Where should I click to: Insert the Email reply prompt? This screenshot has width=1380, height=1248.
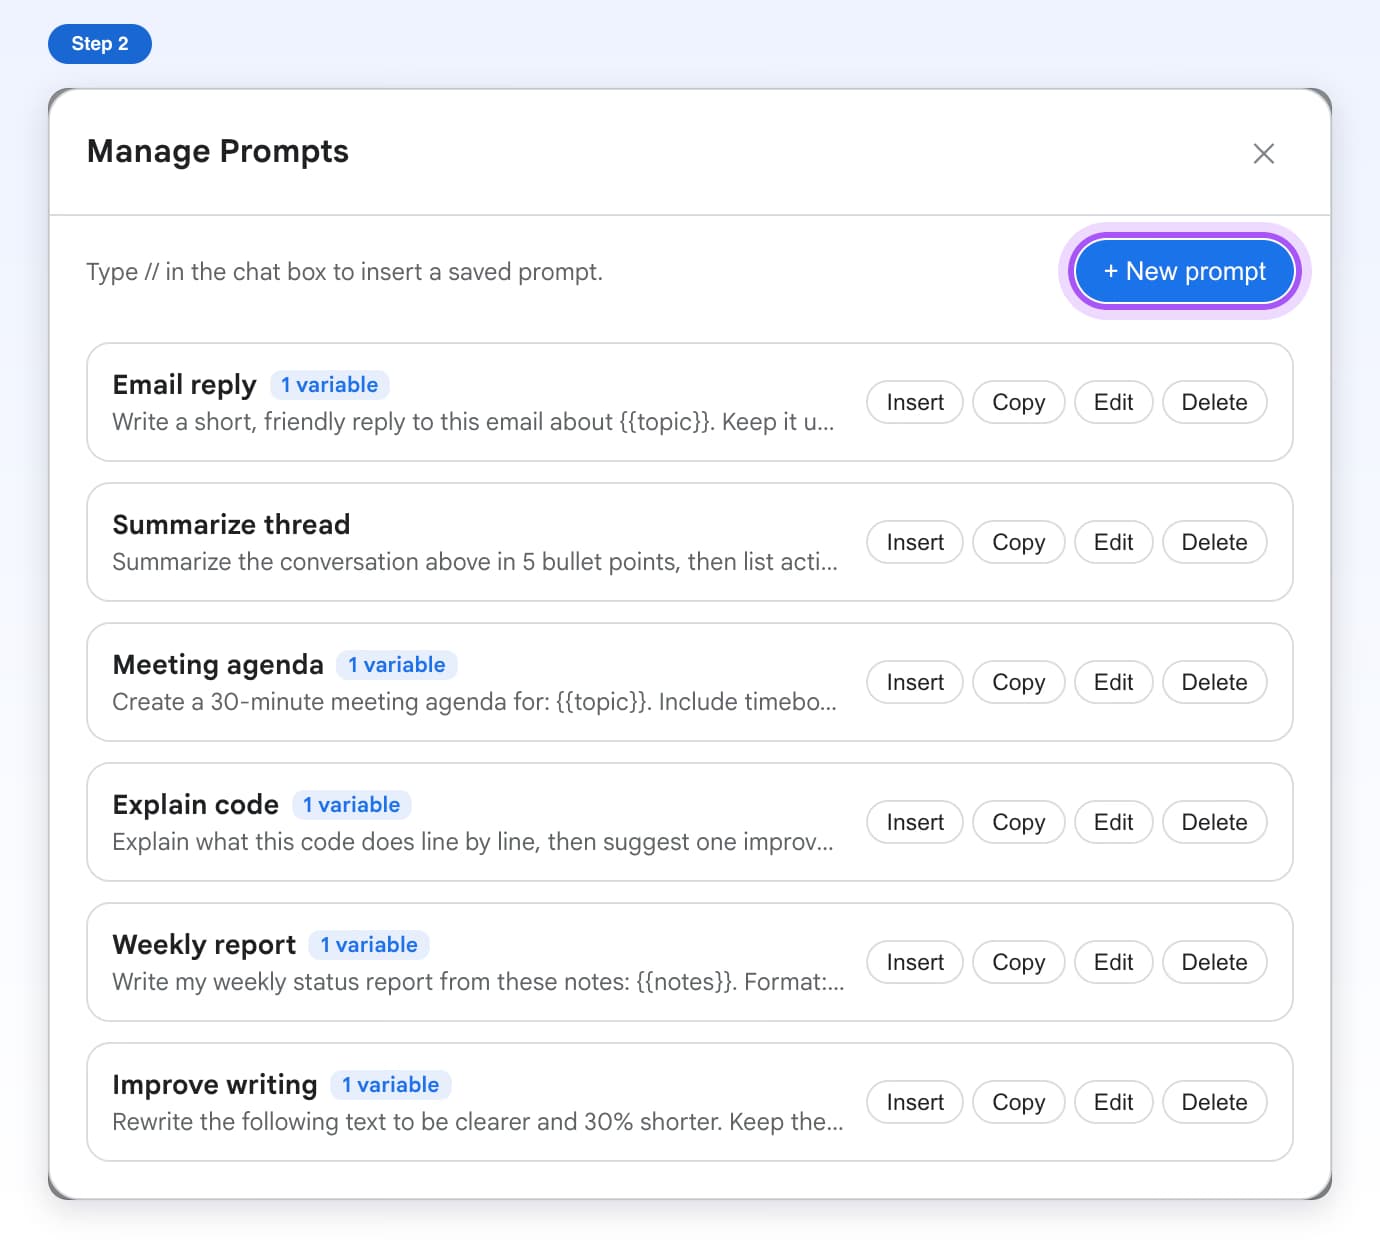pyautogui.click(x=914, y=402)
